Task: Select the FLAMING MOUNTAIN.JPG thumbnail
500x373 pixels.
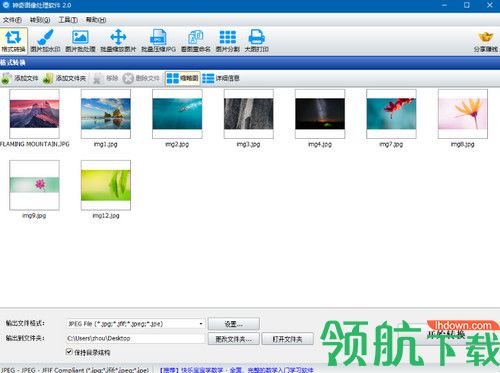Action: 34,114
